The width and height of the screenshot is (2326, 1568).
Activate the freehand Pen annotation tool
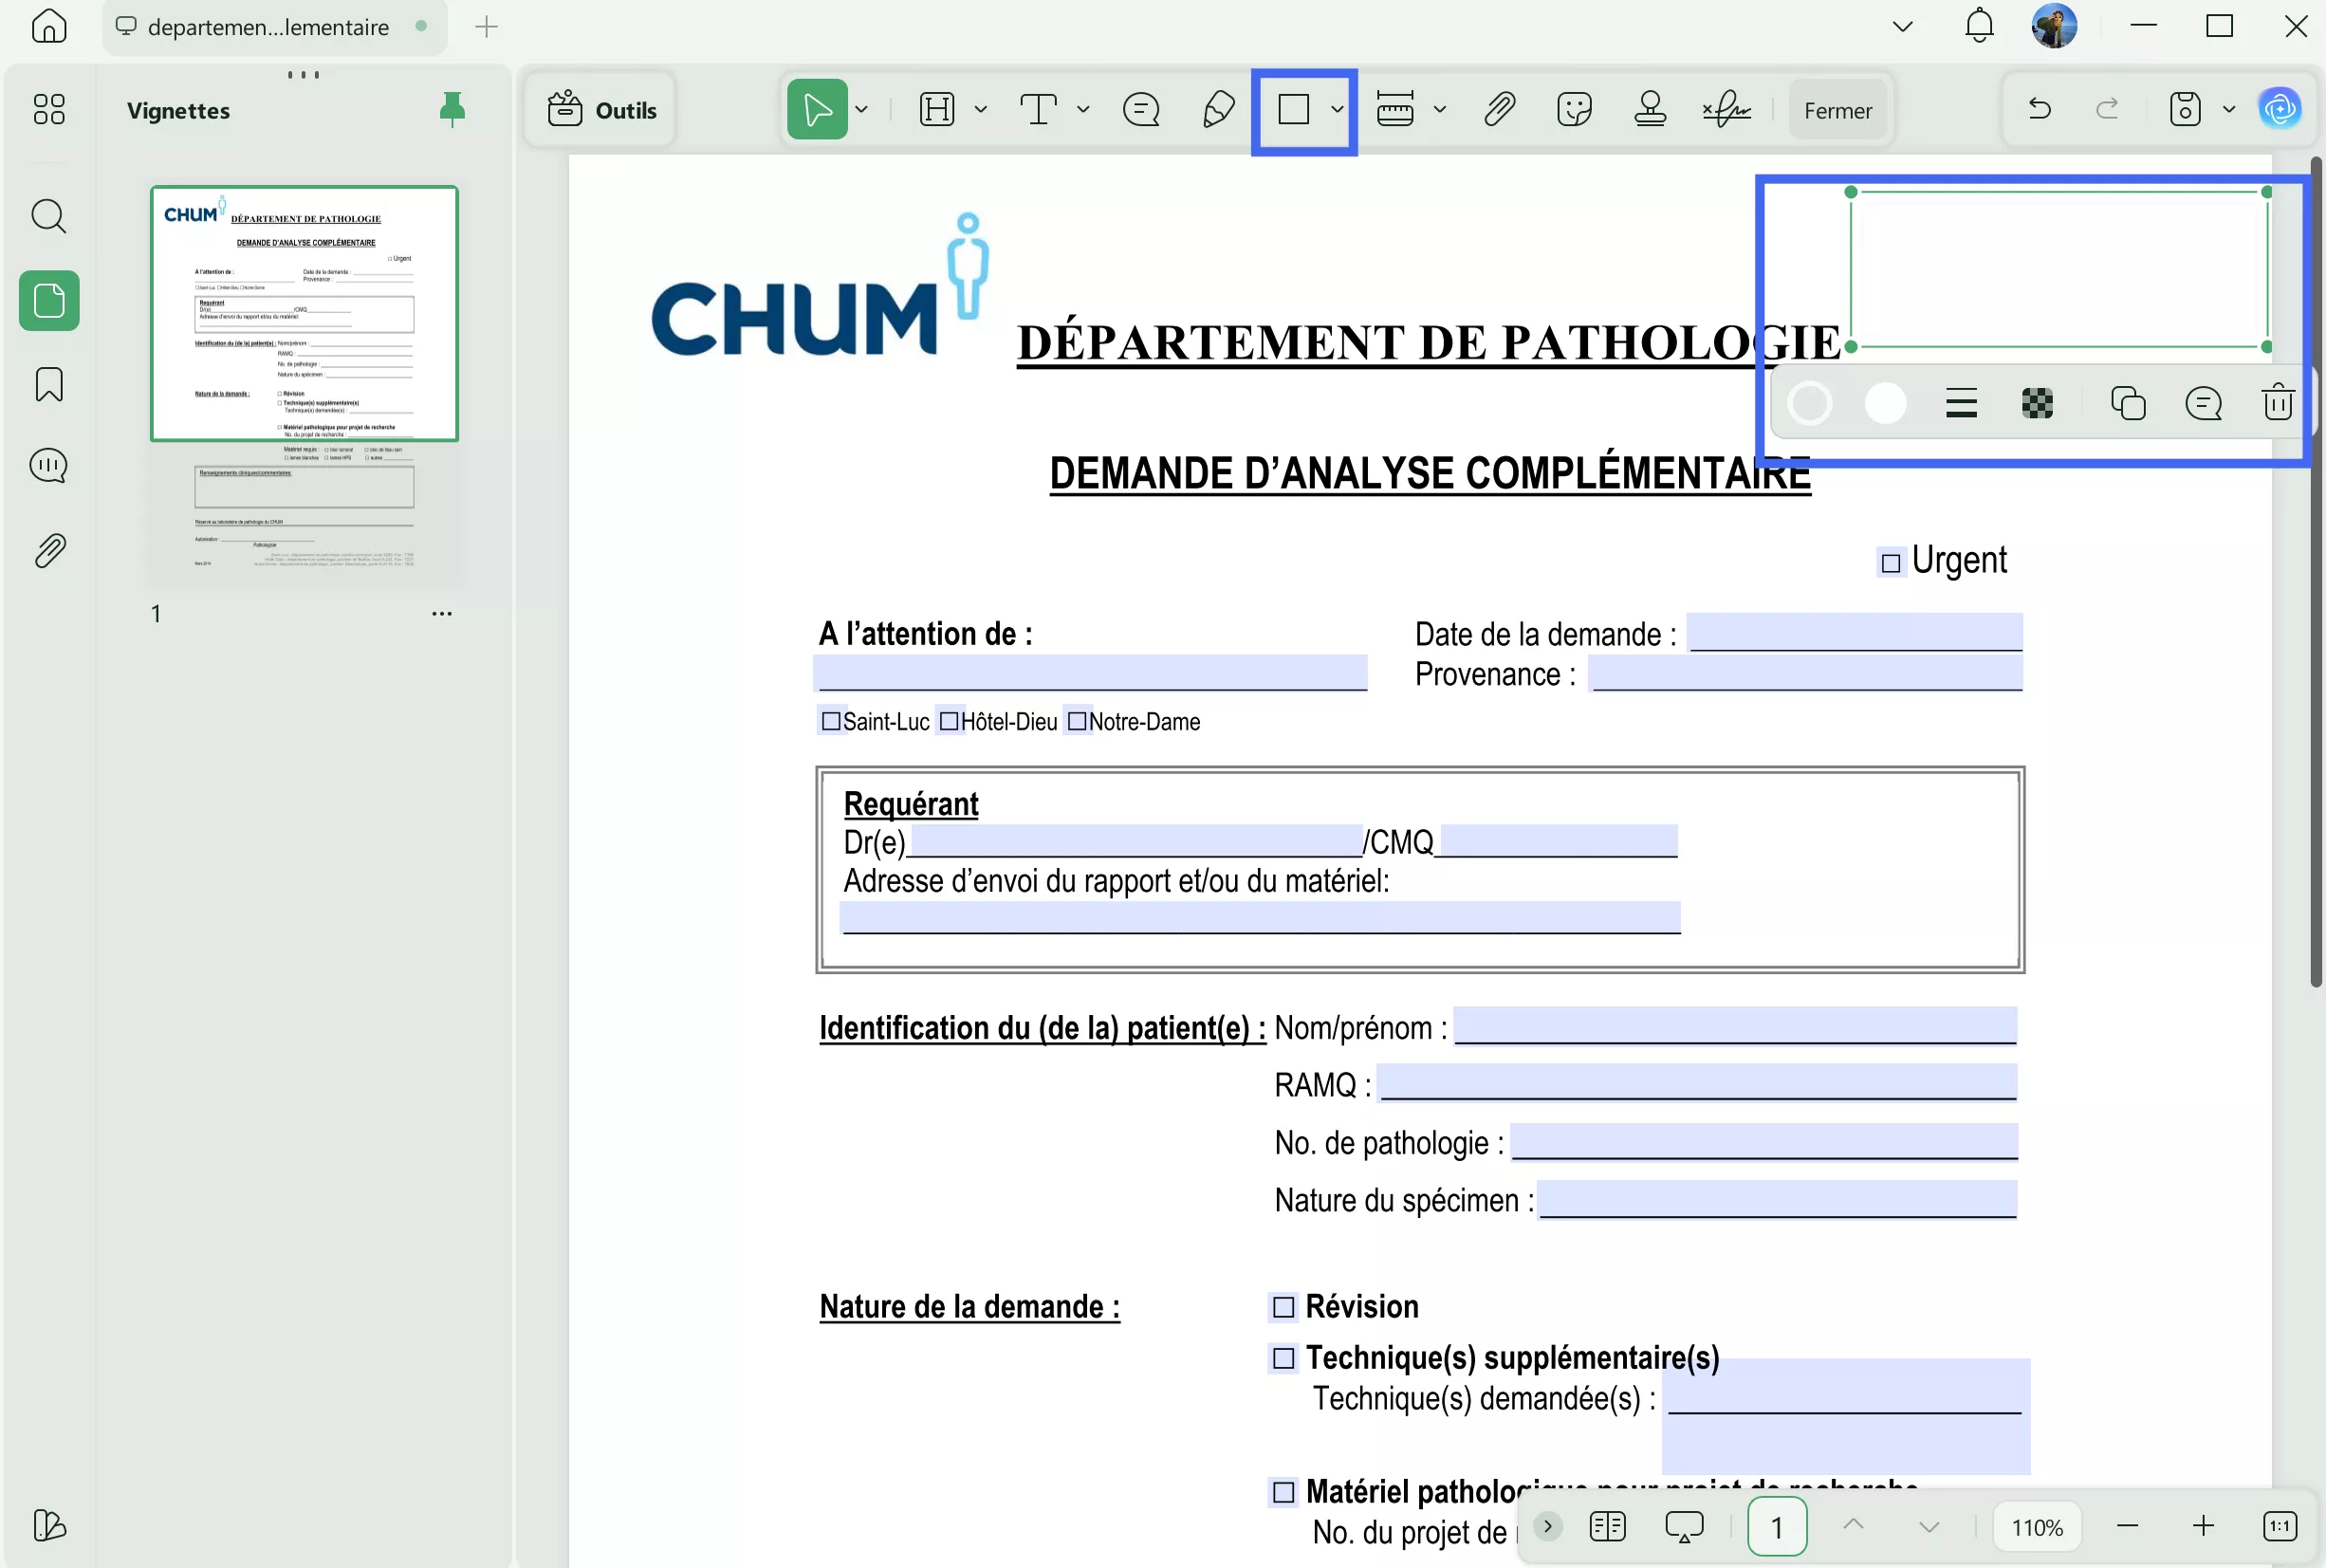tap(1217, 108)
